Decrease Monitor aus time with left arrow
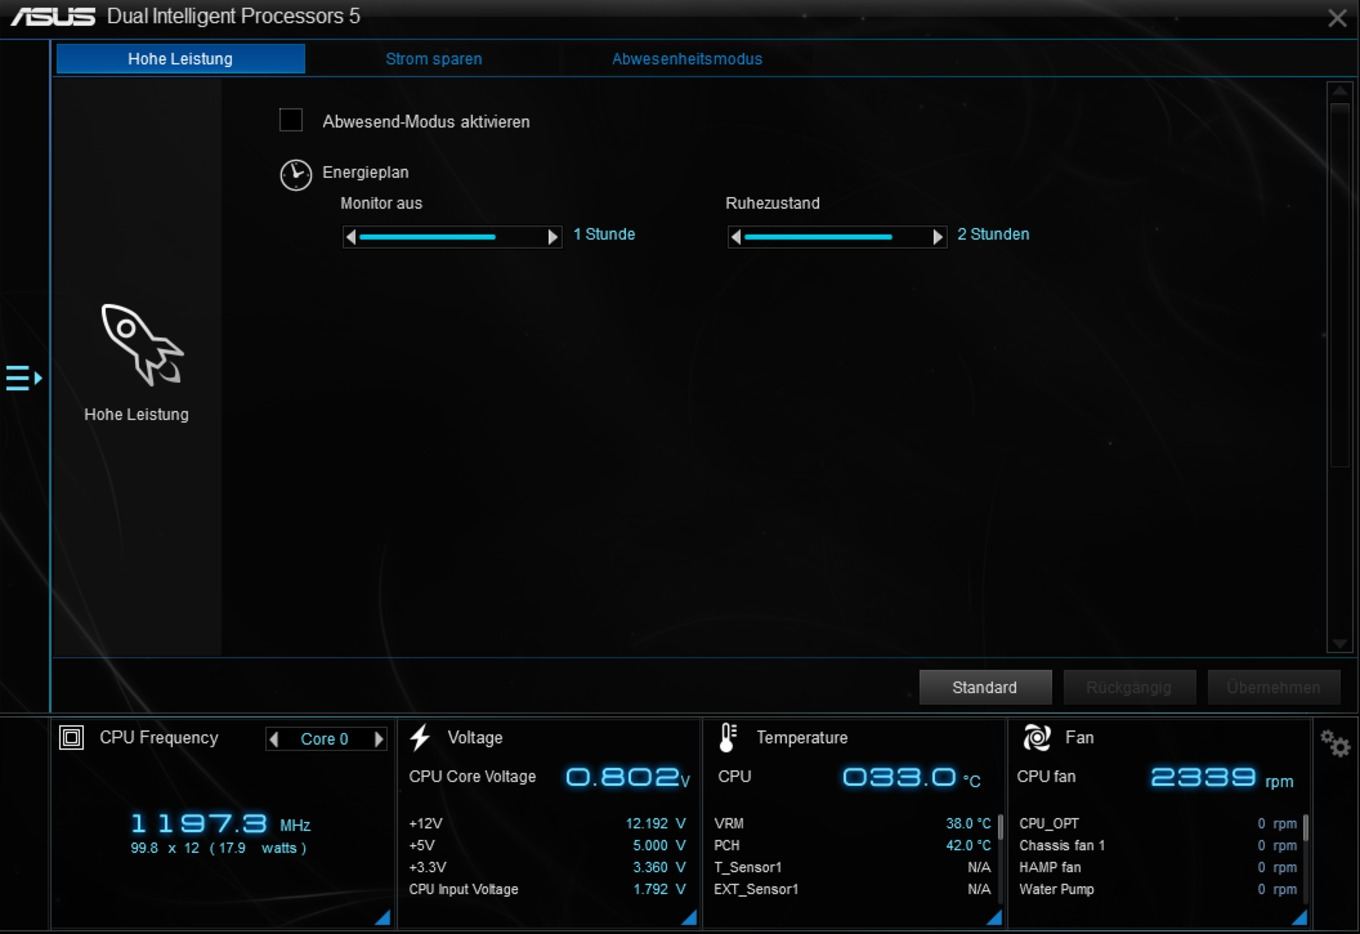This screenshot has width=1360, height=934. (x=350, y=237)
